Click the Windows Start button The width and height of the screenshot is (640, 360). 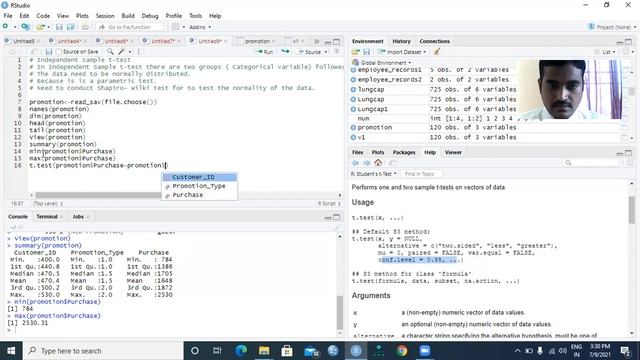[x=11, y=351]
